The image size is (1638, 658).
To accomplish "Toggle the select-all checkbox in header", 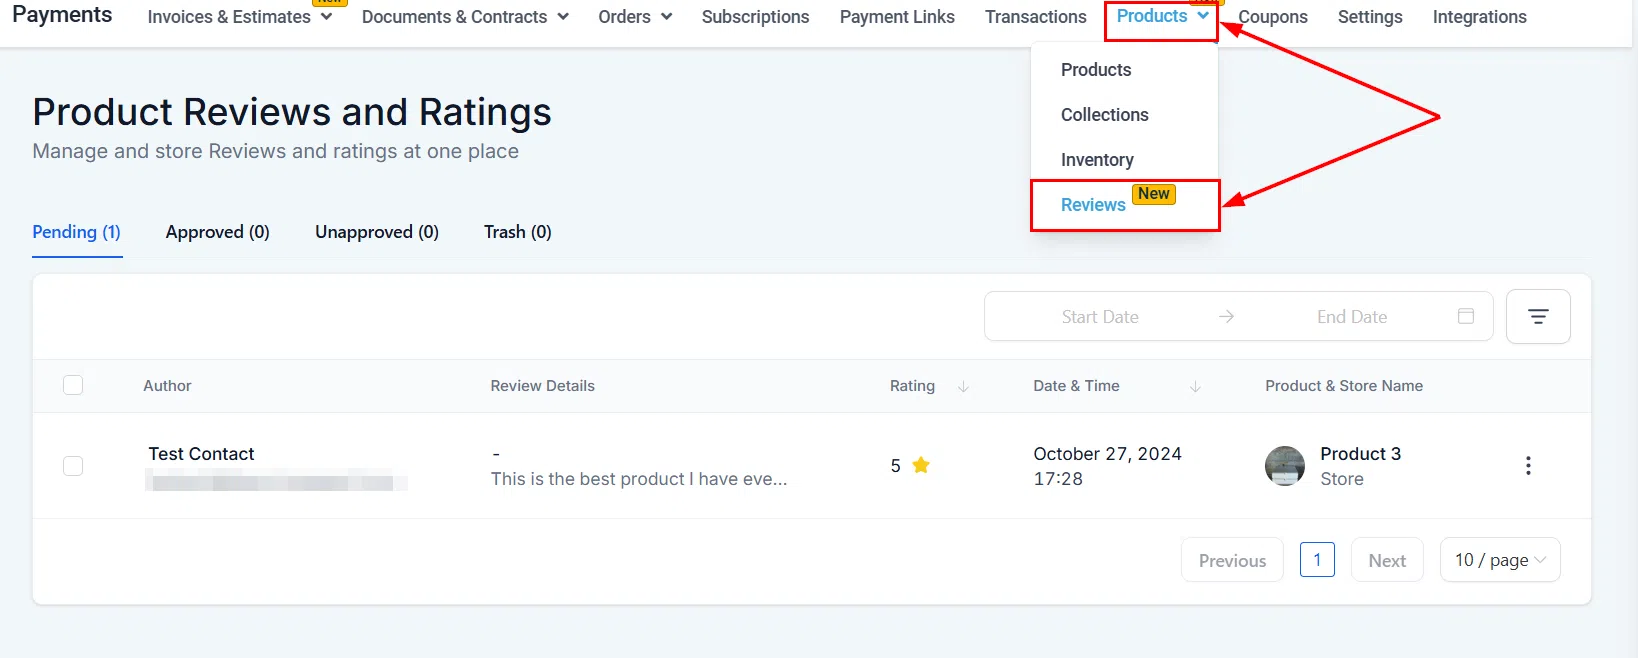I will [73, 385].
